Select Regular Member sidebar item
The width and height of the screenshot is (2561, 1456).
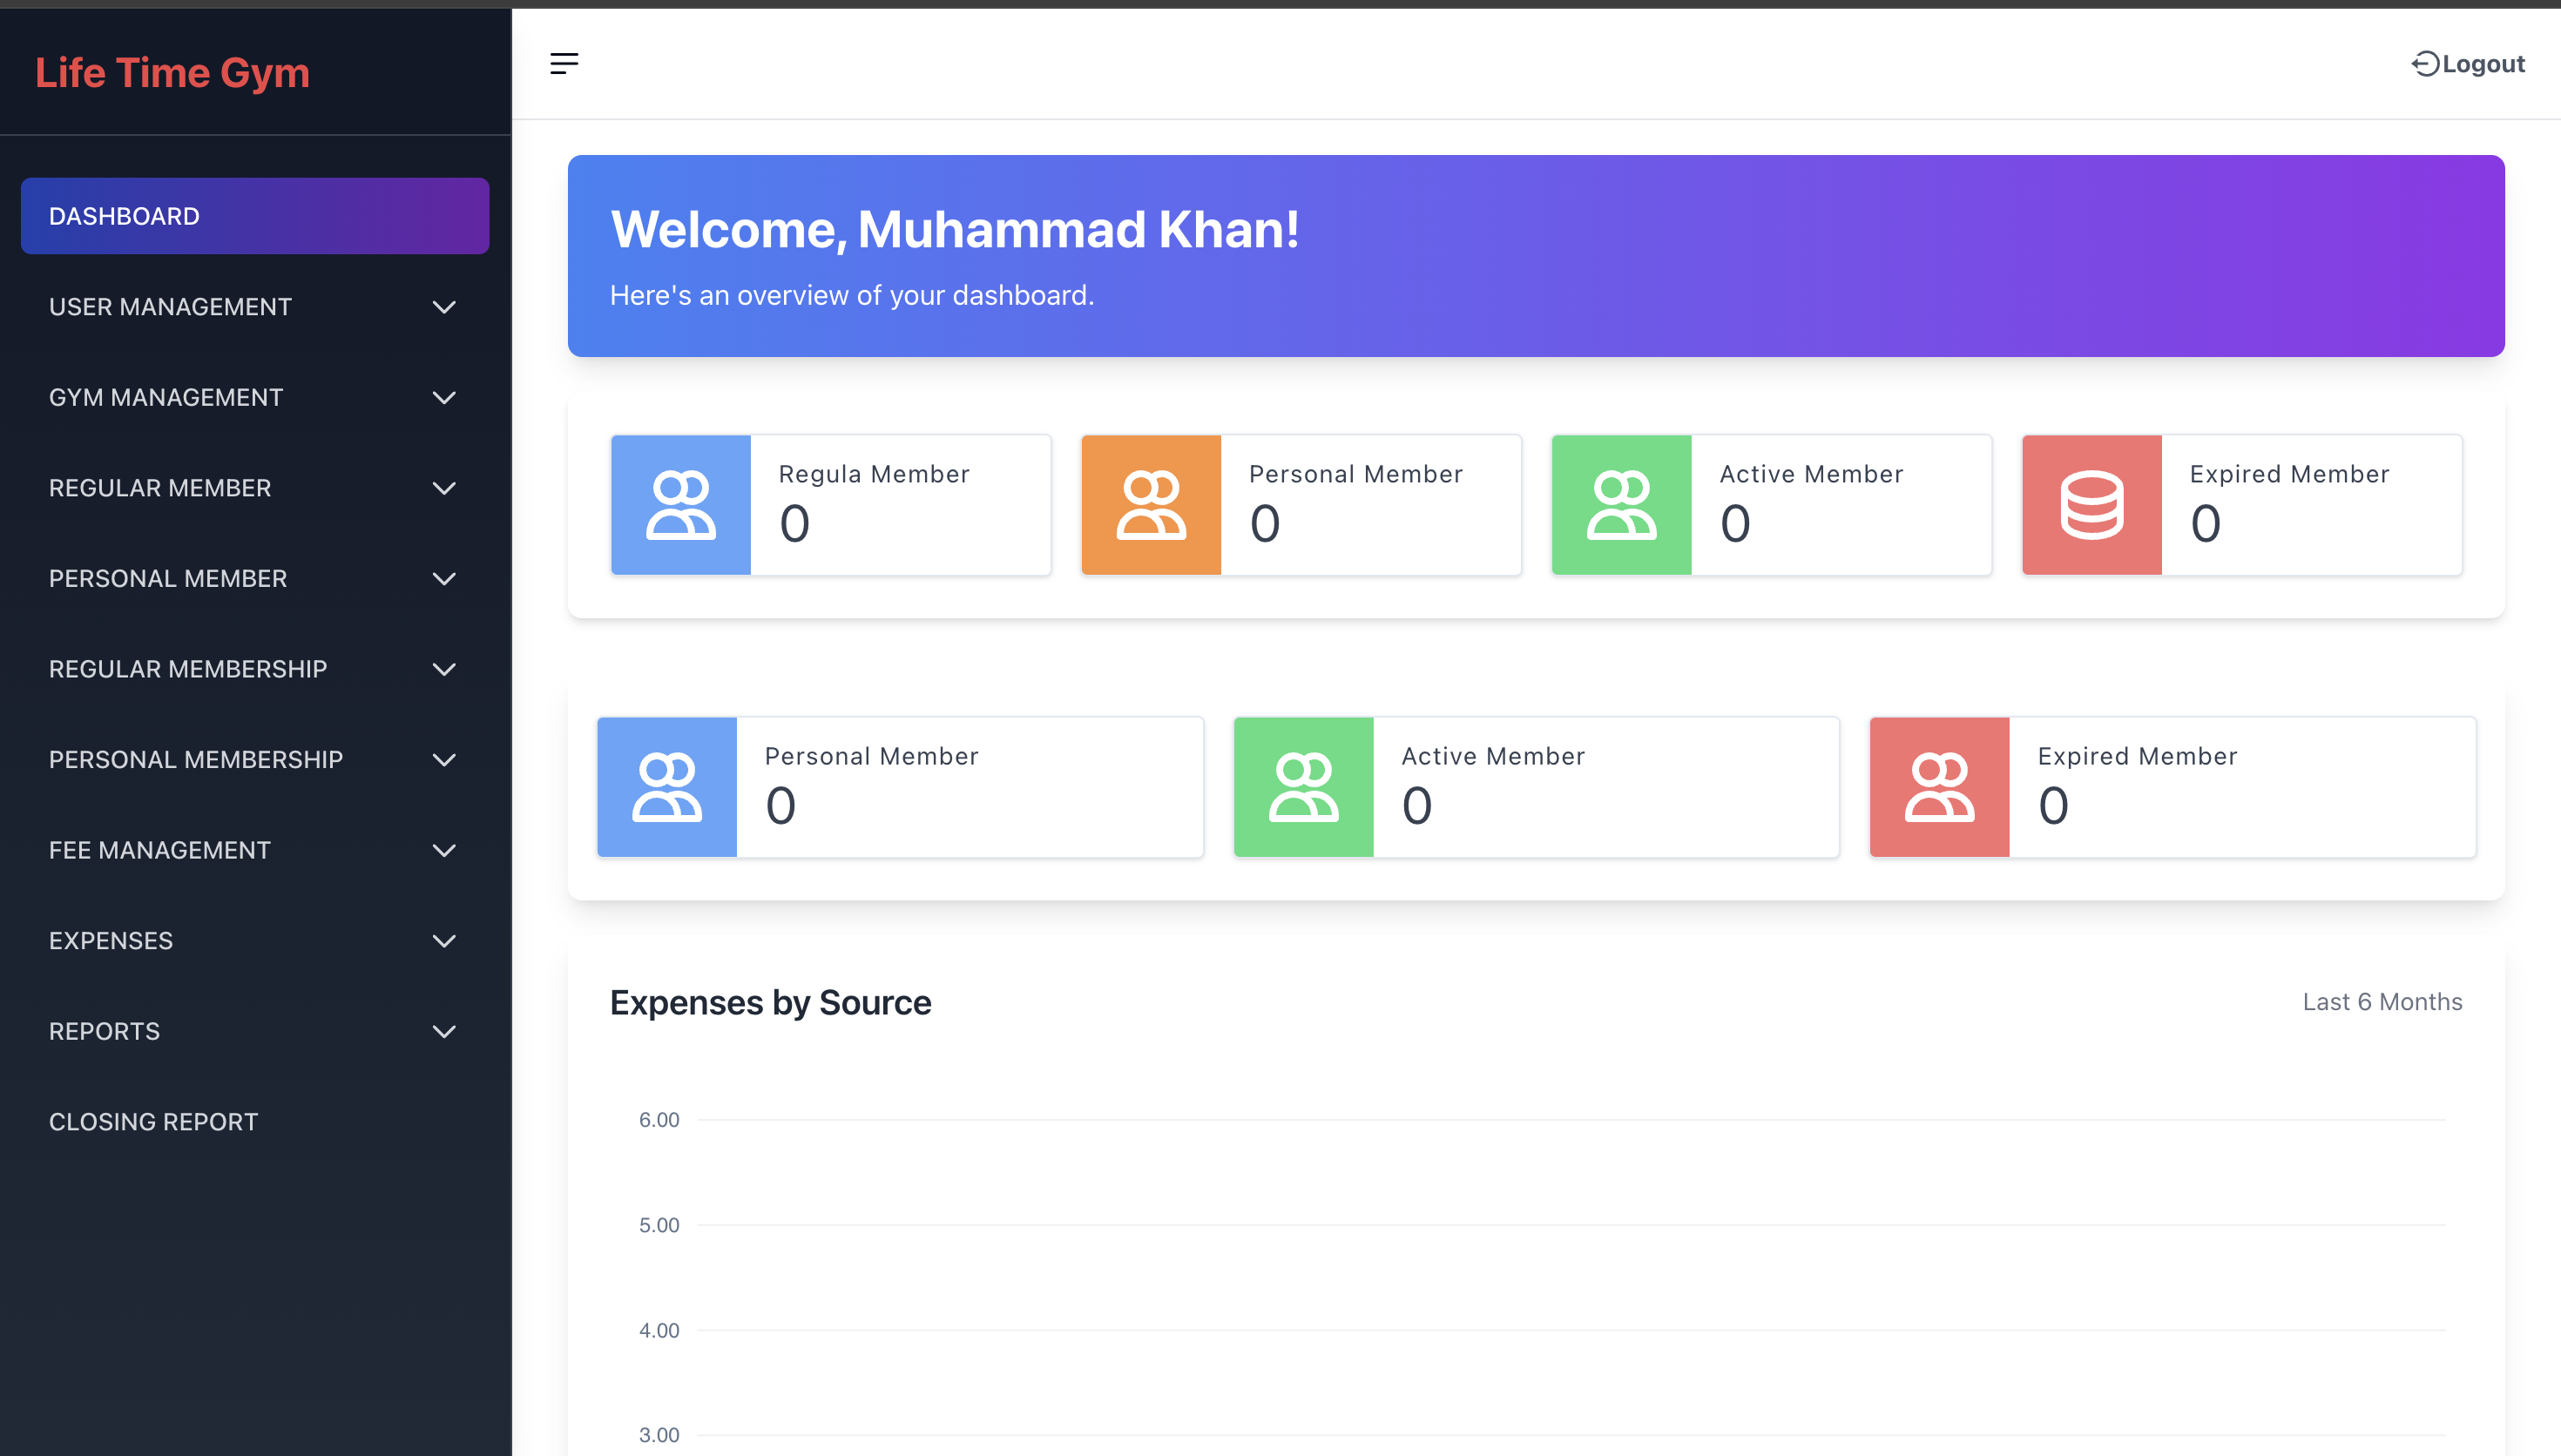tap(255, 488)
